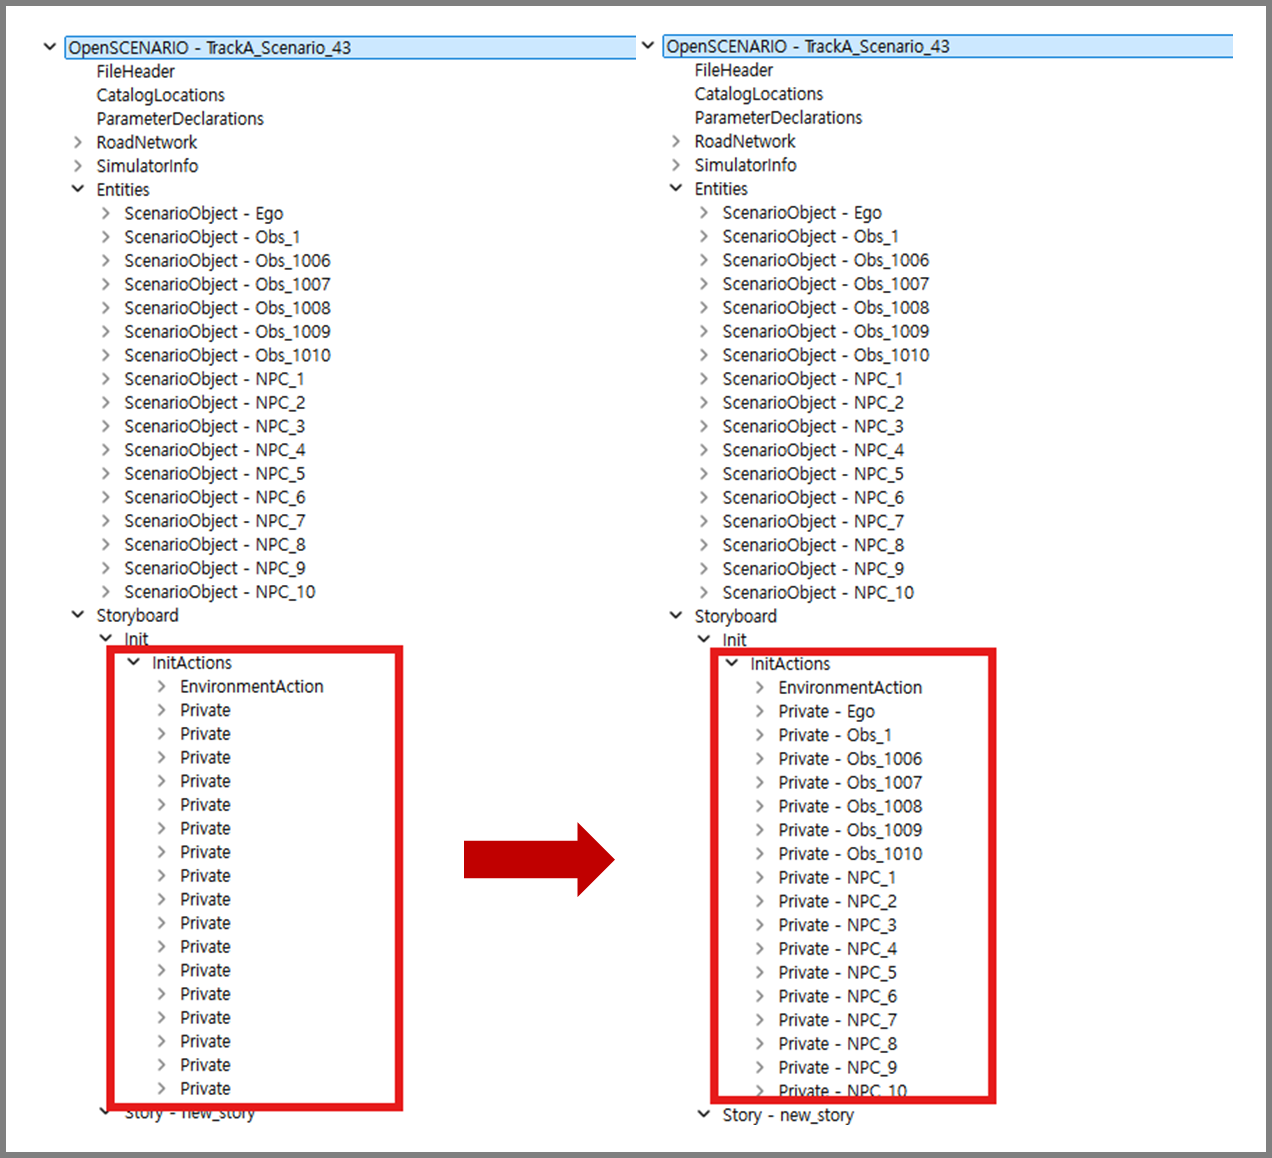The image size is (1272, 1158).
Task: Collapse InitActions in the left tree
Action: tap(134, 662)
